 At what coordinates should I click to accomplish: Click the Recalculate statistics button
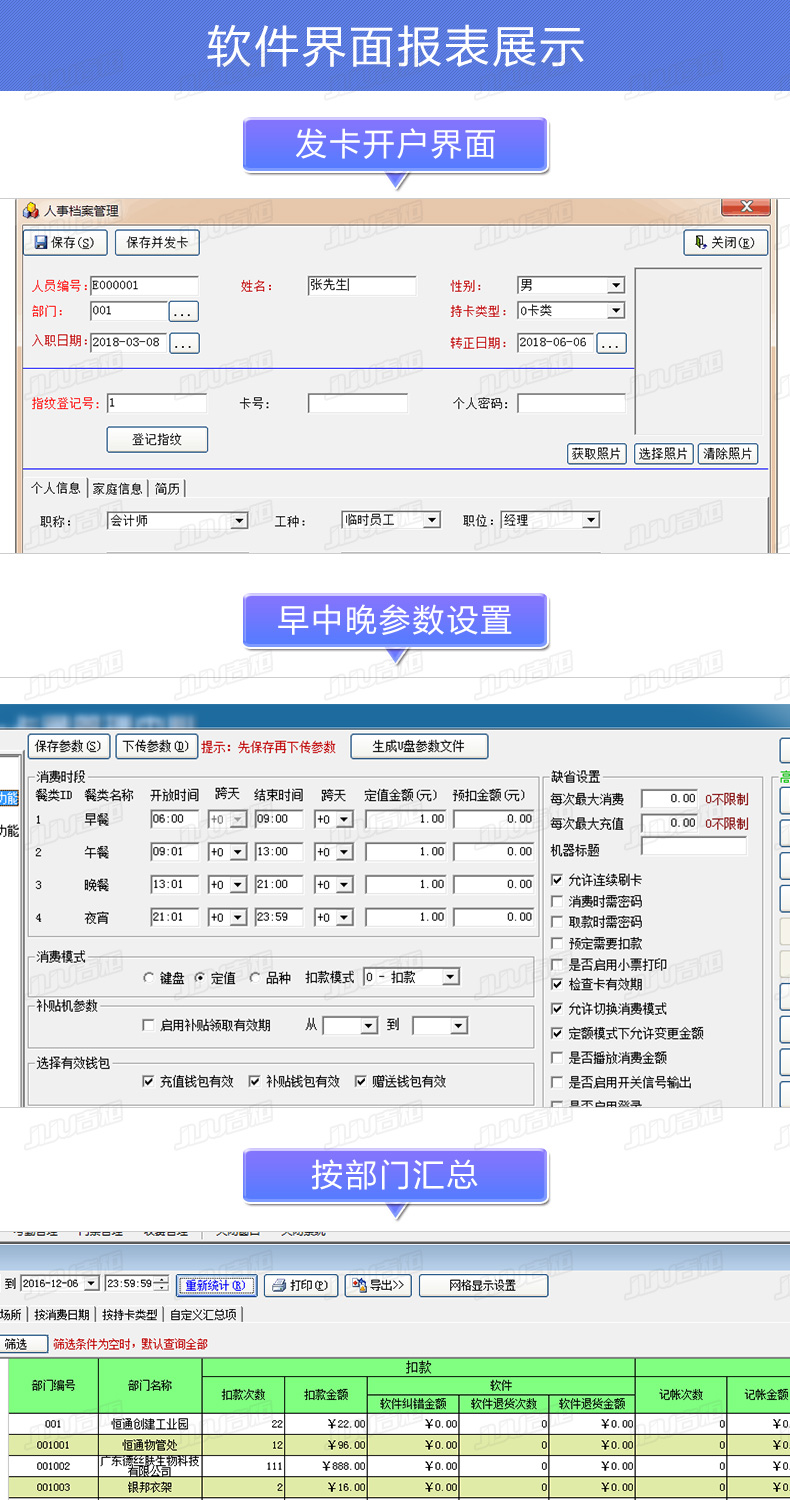click(217, 1285)
